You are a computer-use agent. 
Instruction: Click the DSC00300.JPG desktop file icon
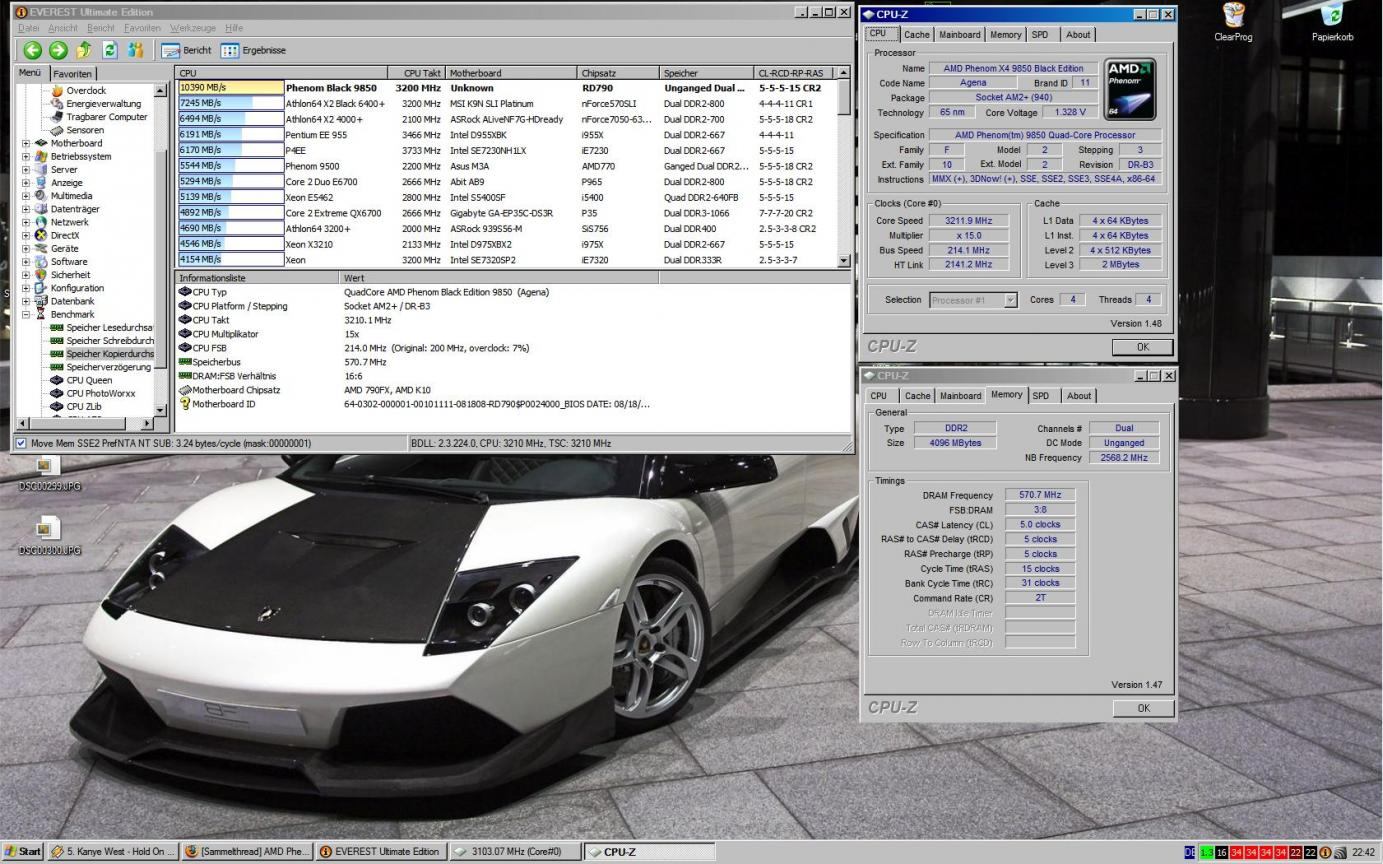48,537
